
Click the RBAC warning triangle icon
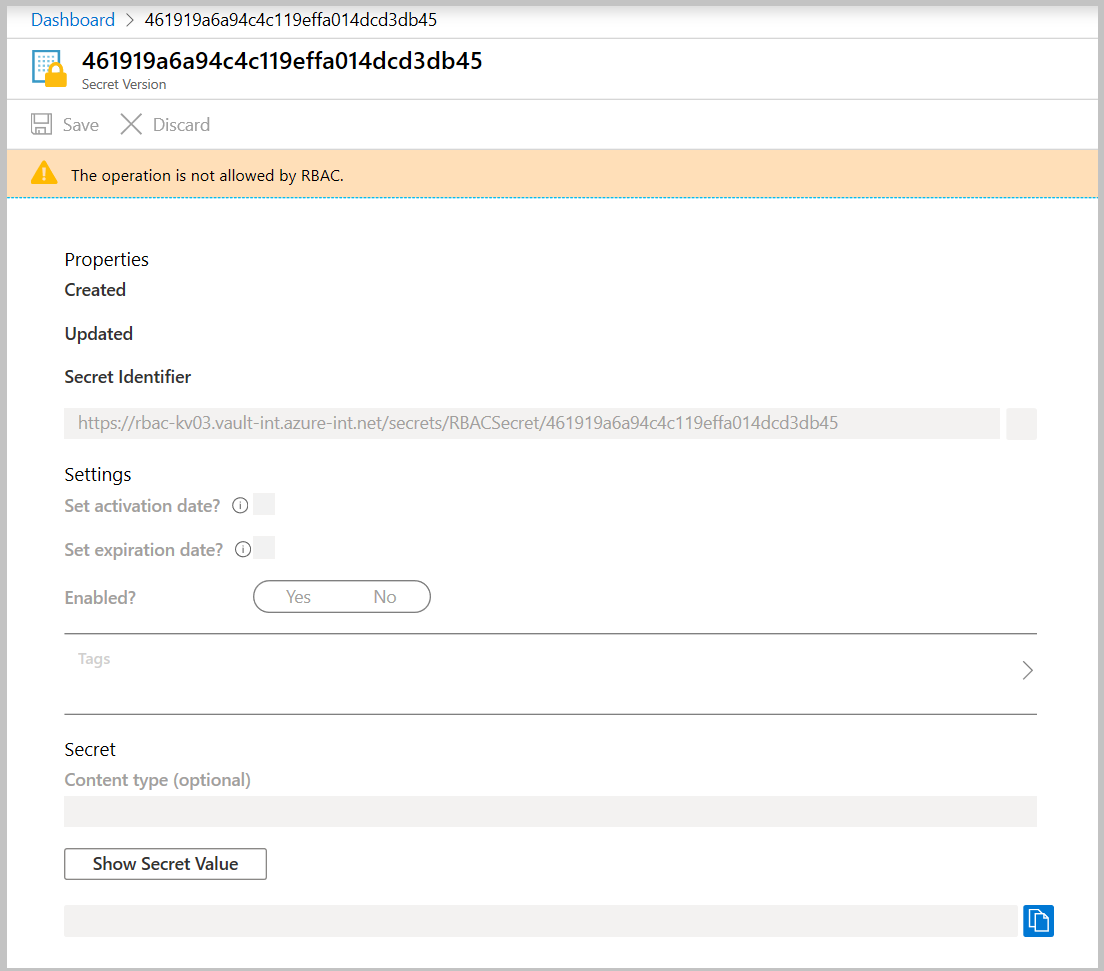pyautogui.click(x=44, y=173)
